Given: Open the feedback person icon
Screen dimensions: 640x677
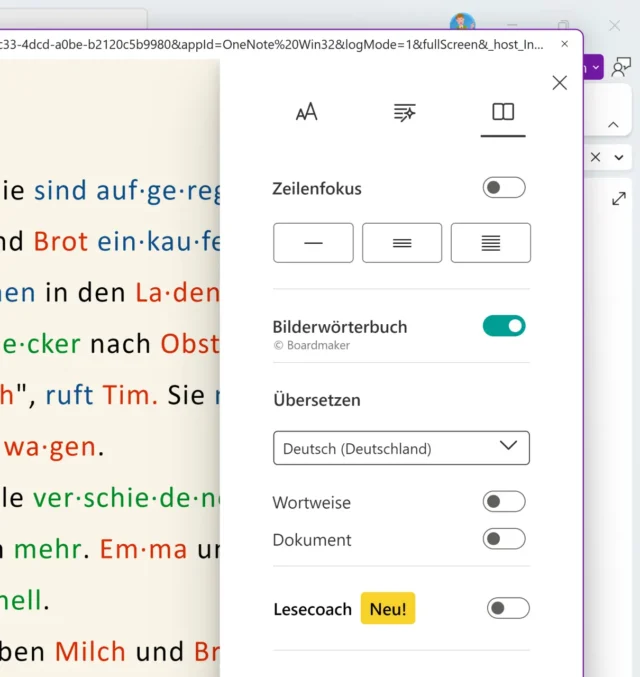Looking at the screenshot, I should pyautogui.click(x=622, y=67).
